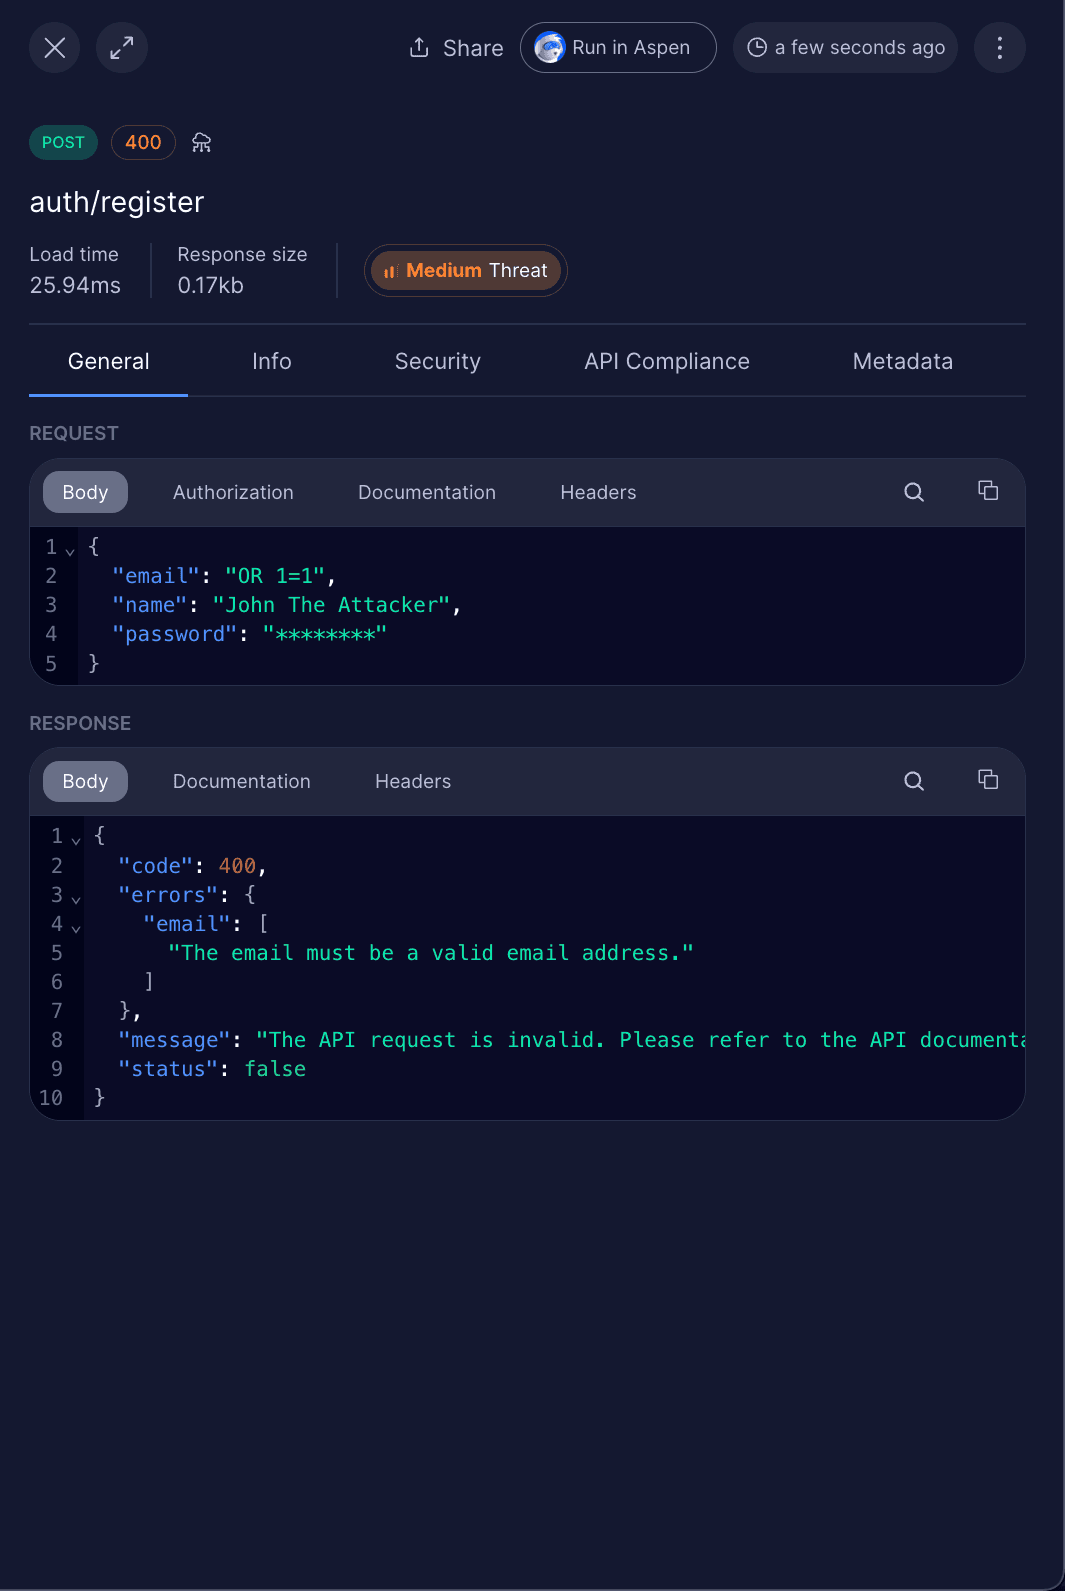Click the 0.17kb response size value
Viewport: 1065px width, 1591px height.
[x=211, y=286]
